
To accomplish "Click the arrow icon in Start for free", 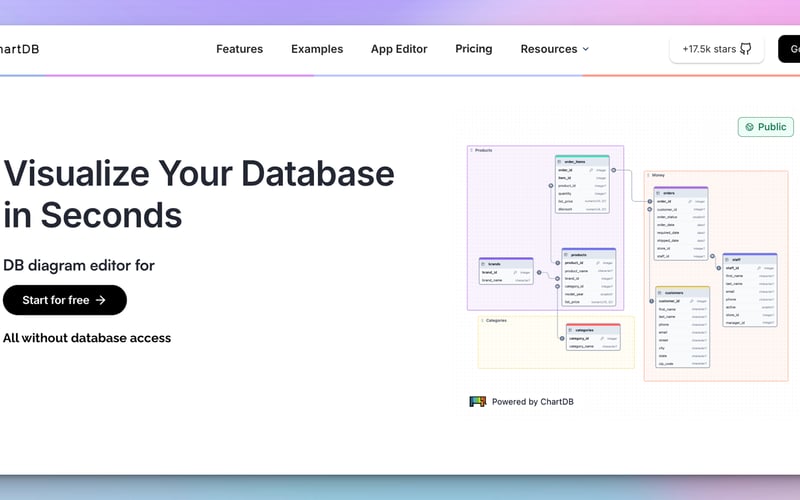I will [x=101, y=300].
